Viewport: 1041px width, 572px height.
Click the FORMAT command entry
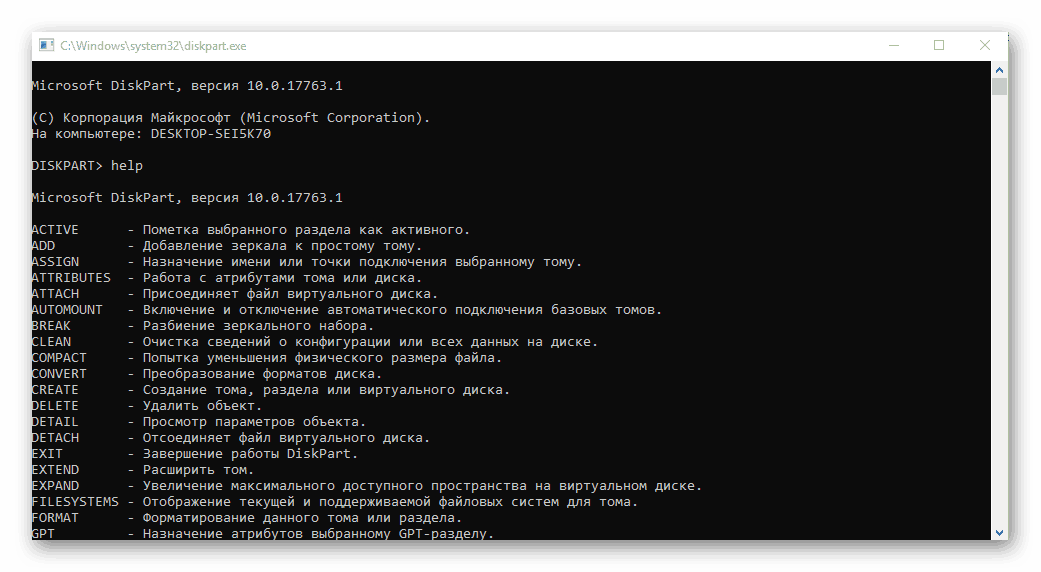246,518
